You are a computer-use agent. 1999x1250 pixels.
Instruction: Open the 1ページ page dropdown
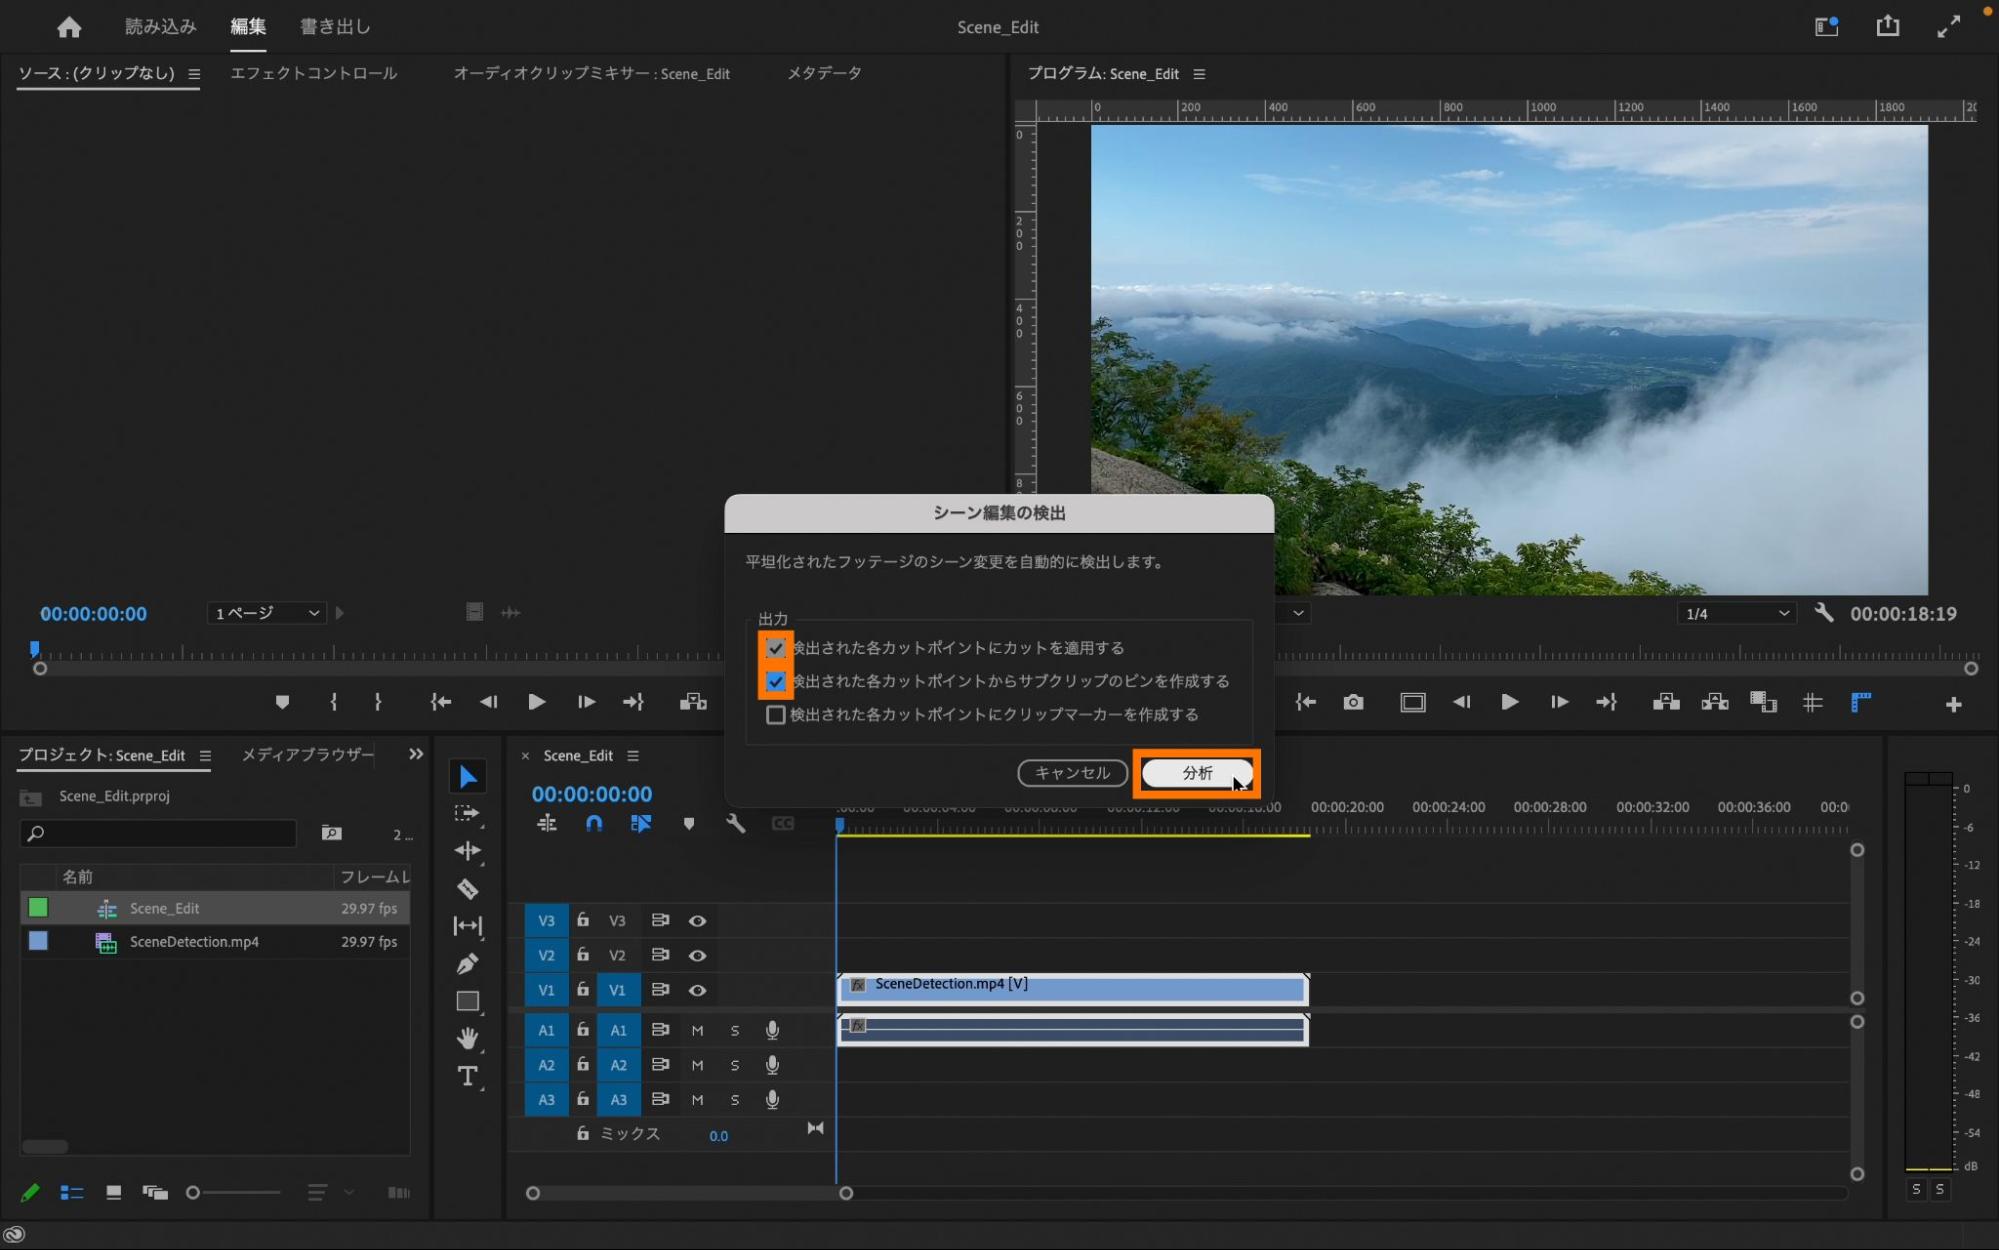pos(267,613)
